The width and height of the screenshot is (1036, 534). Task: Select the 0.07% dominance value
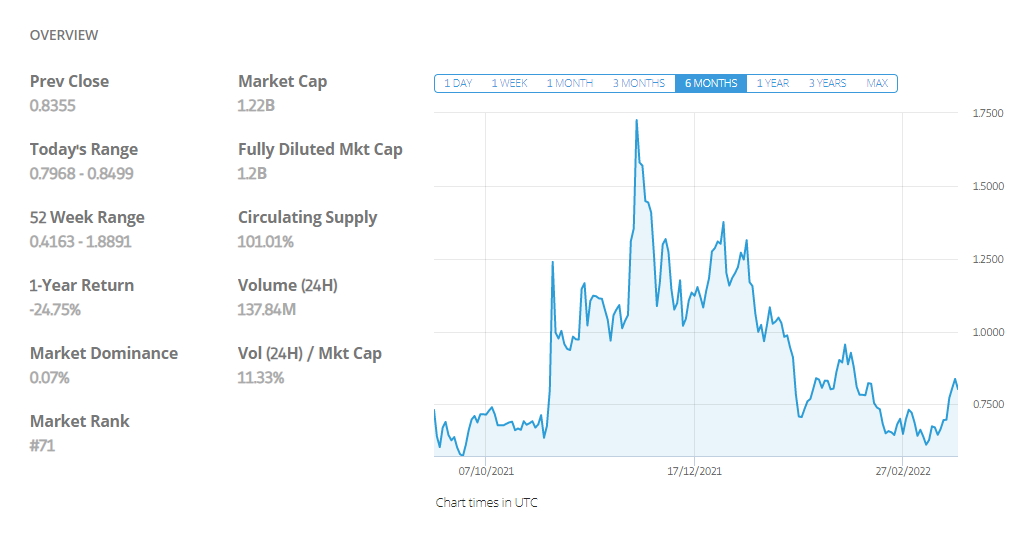point(50,378)
